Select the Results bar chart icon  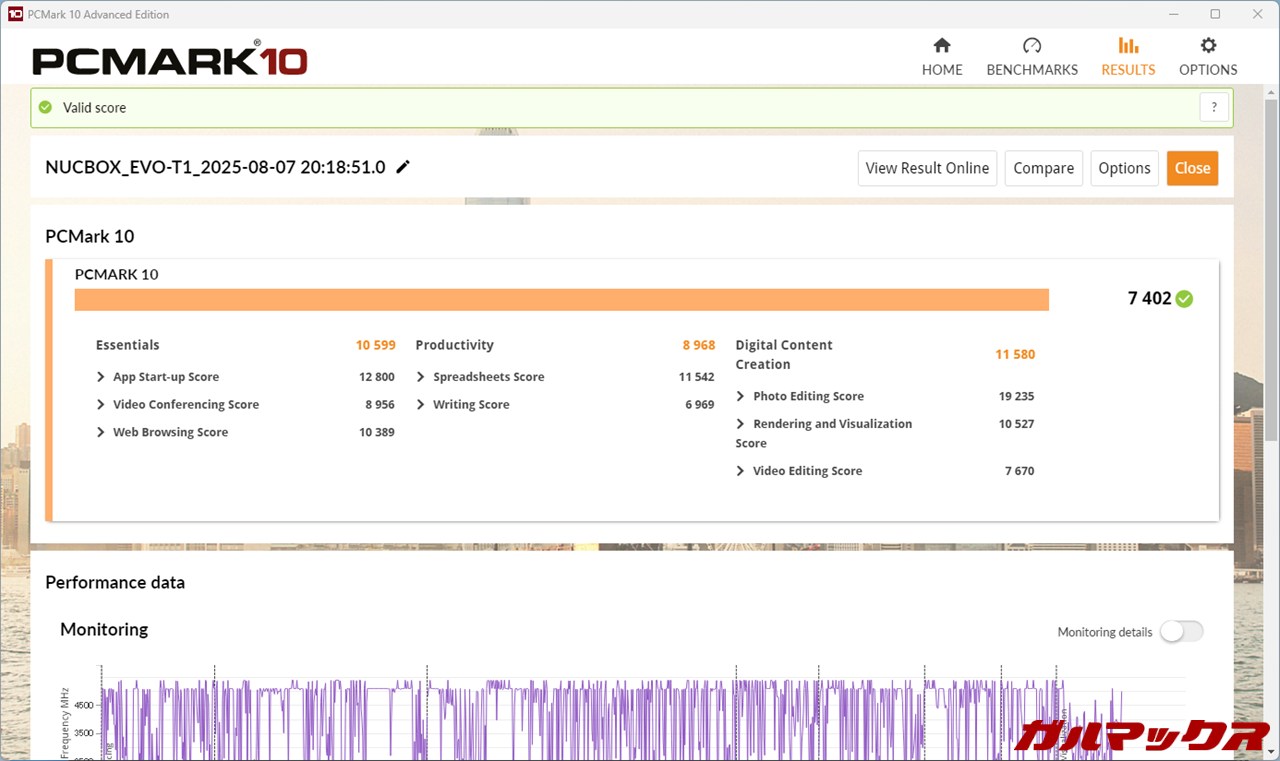1128,46
